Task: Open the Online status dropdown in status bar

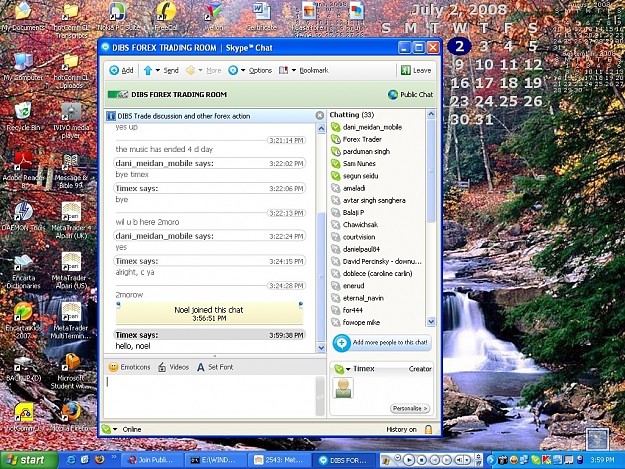Action: click(x=115, y=430)
